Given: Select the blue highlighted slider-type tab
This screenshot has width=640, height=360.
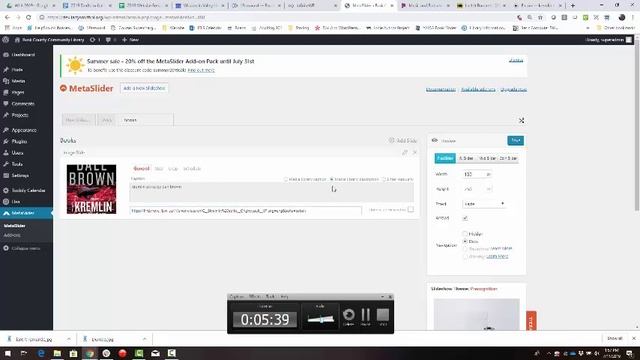Looking at the screenshot, I should [445, 158].
